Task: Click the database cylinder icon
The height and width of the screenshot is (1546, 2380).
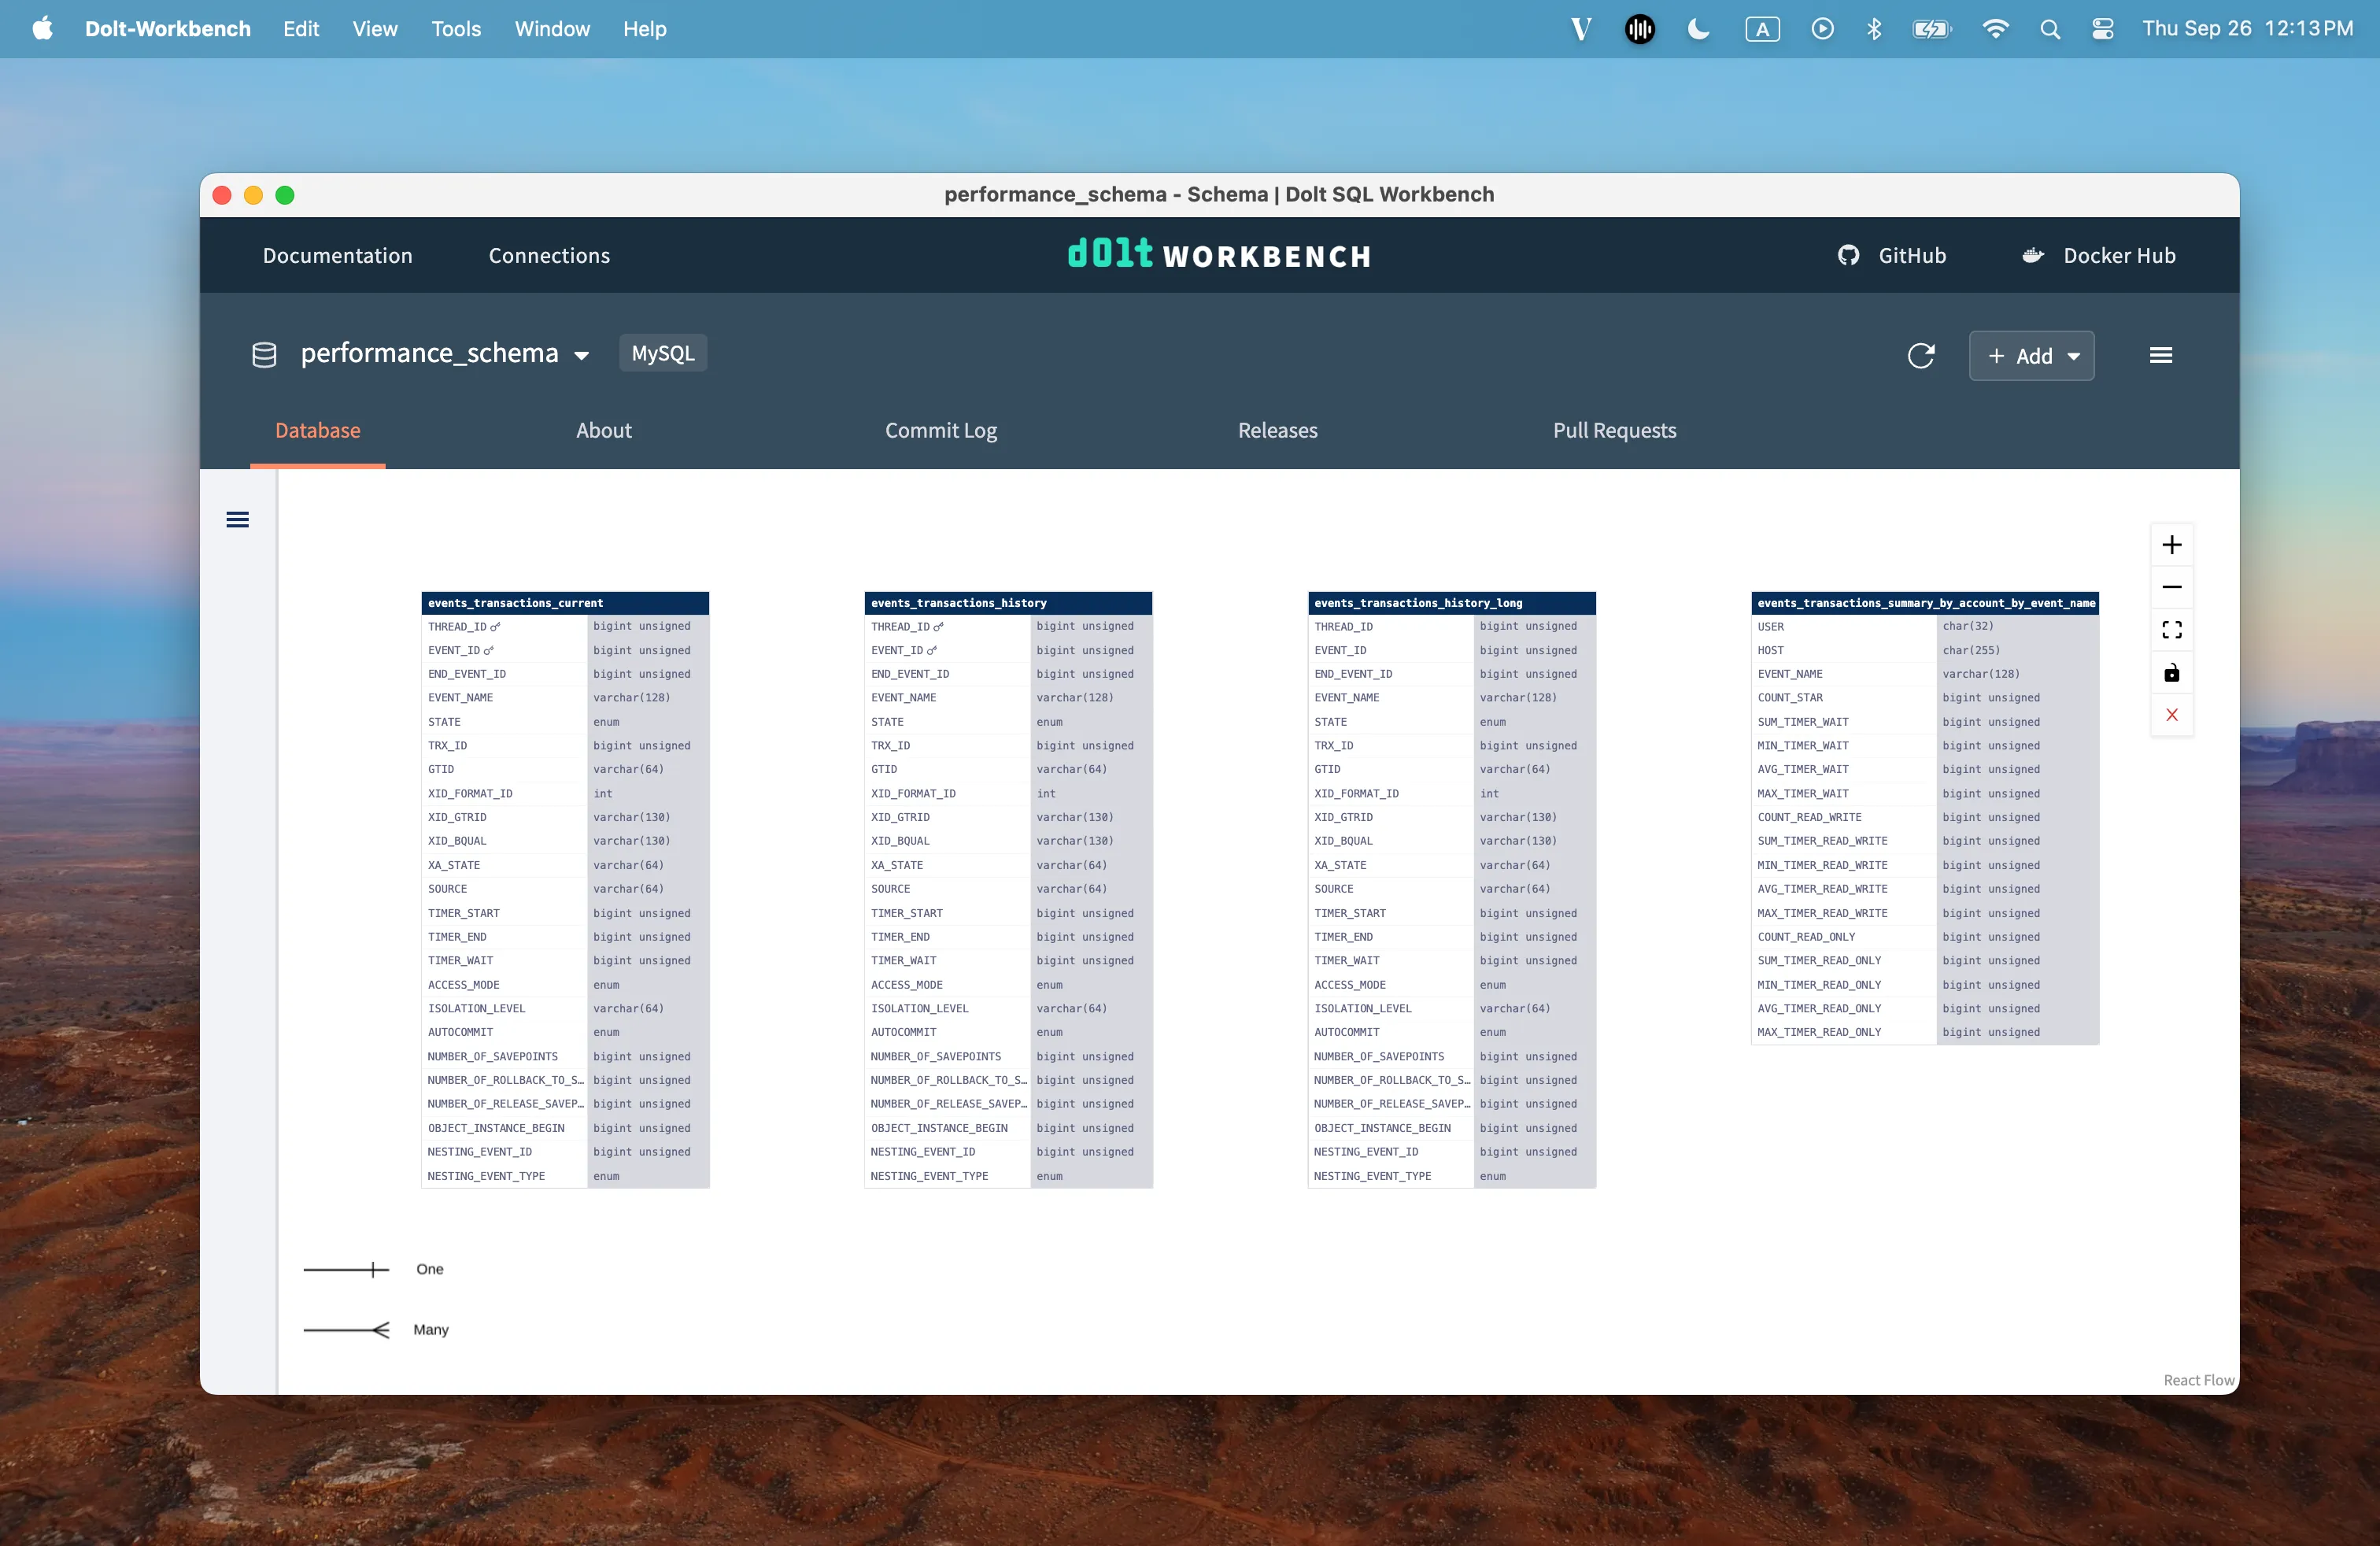Action: pyautogui.click(x=264, y=355)
